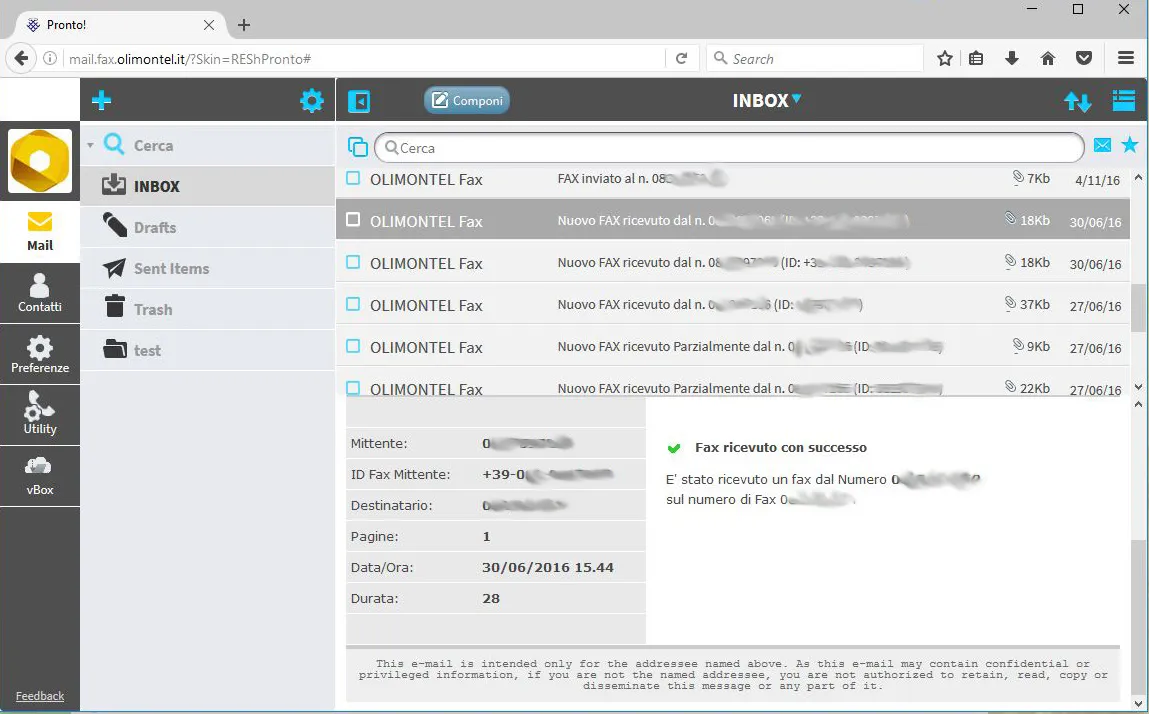Open the Utility module

coord(40,414)
